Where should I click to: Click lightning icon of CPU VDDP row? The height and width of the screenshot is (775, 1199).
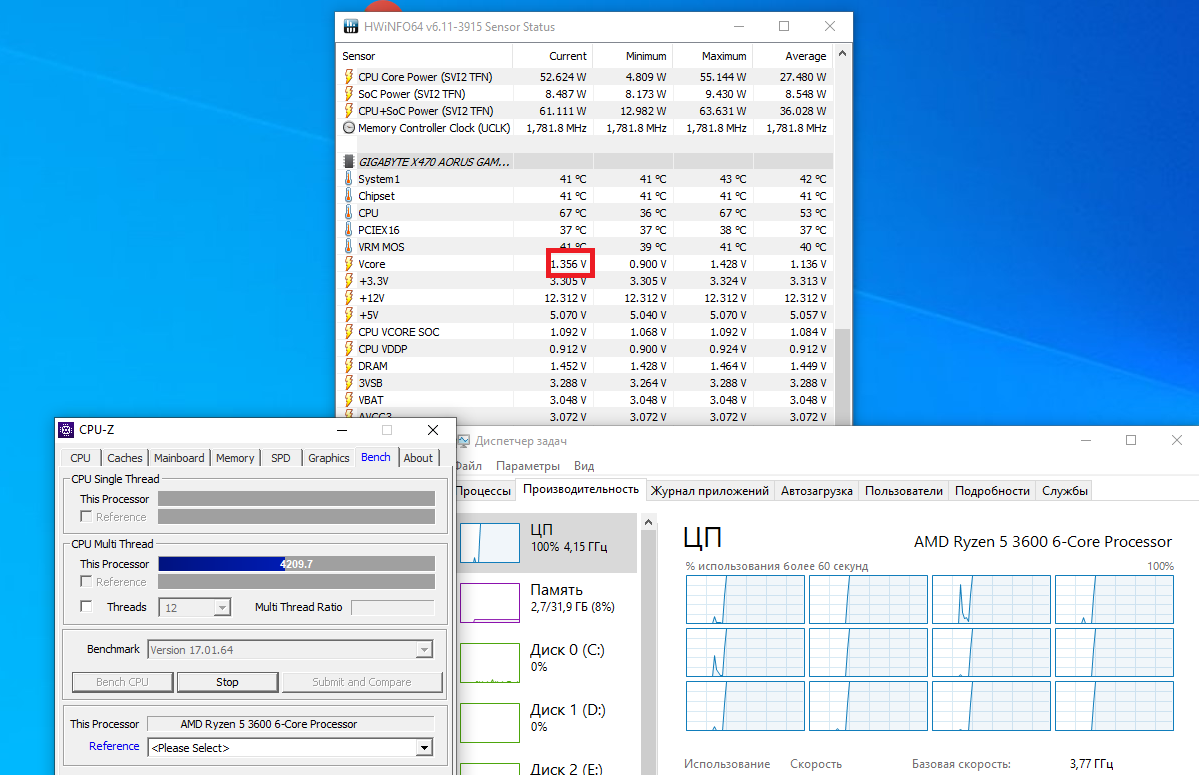pyautogui.click(x=349, y=349)
